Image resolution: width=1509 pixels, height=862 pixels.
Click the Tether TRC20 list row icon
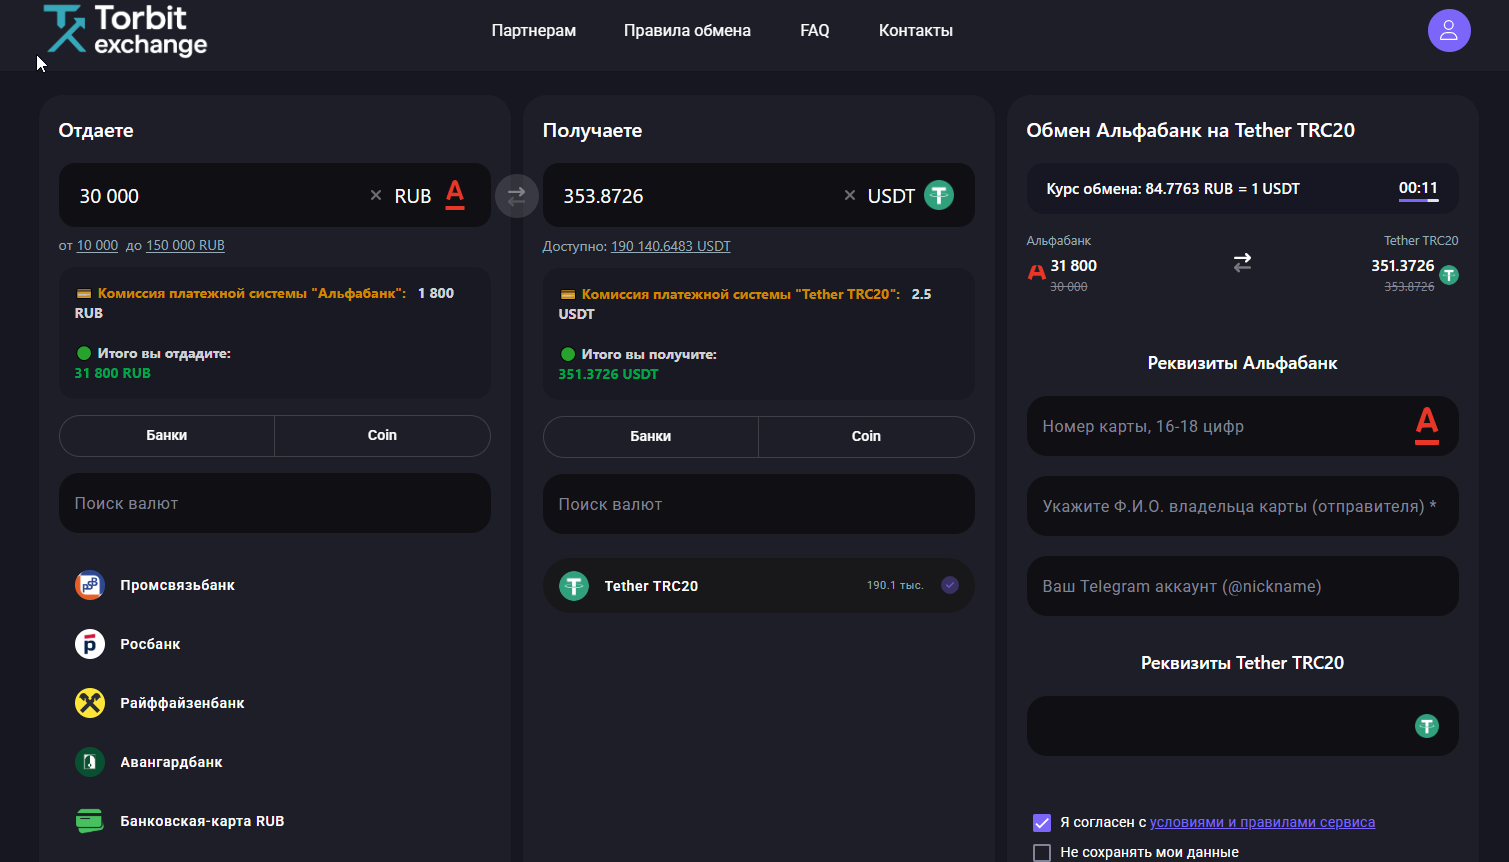(x=574, y=586)
